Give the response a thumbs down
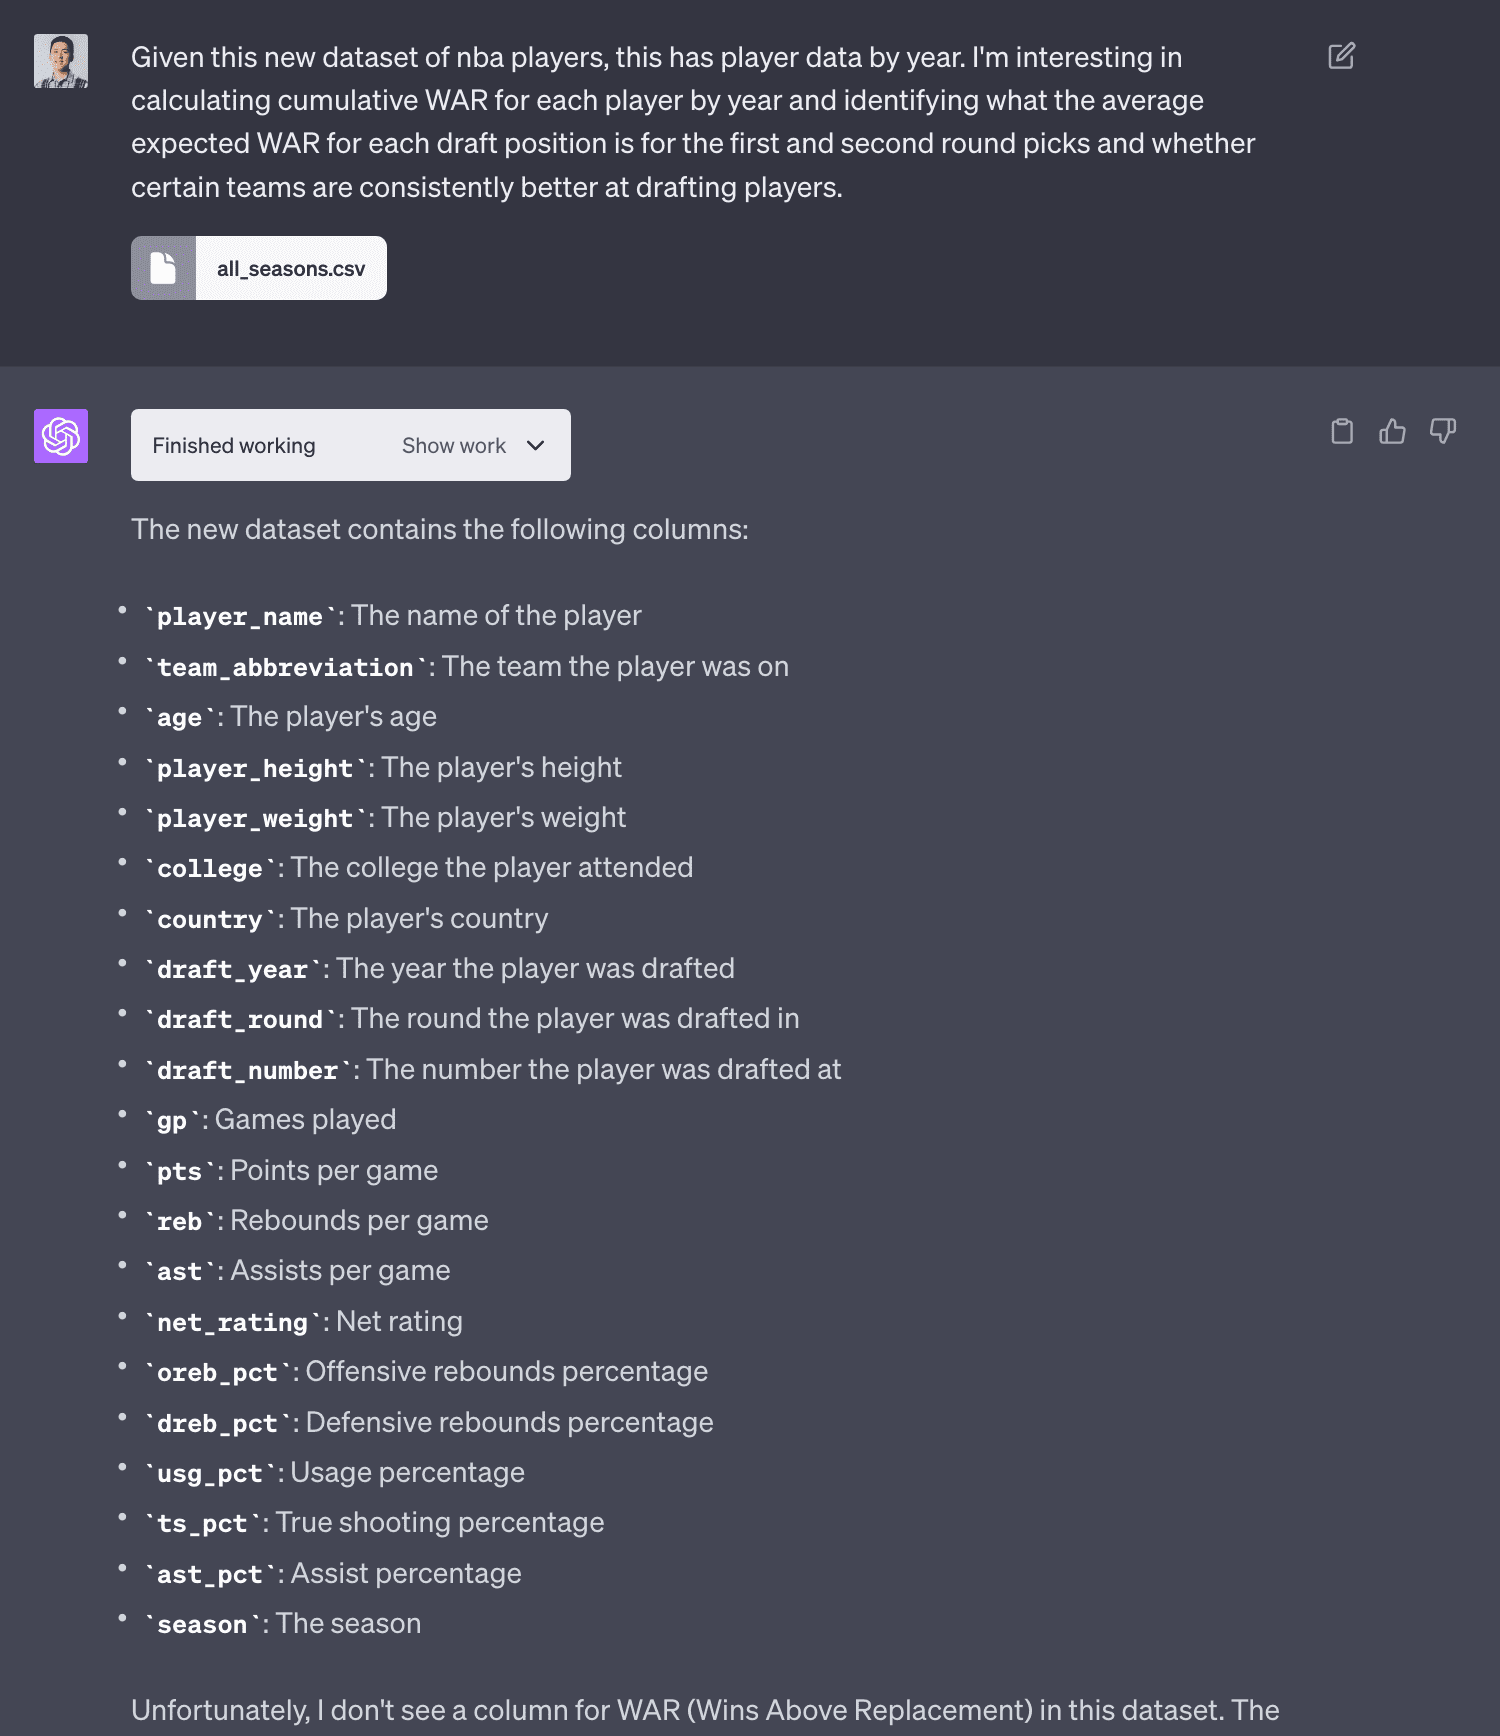This screenshot has height=1736, width=1500. pos(1442,431)
